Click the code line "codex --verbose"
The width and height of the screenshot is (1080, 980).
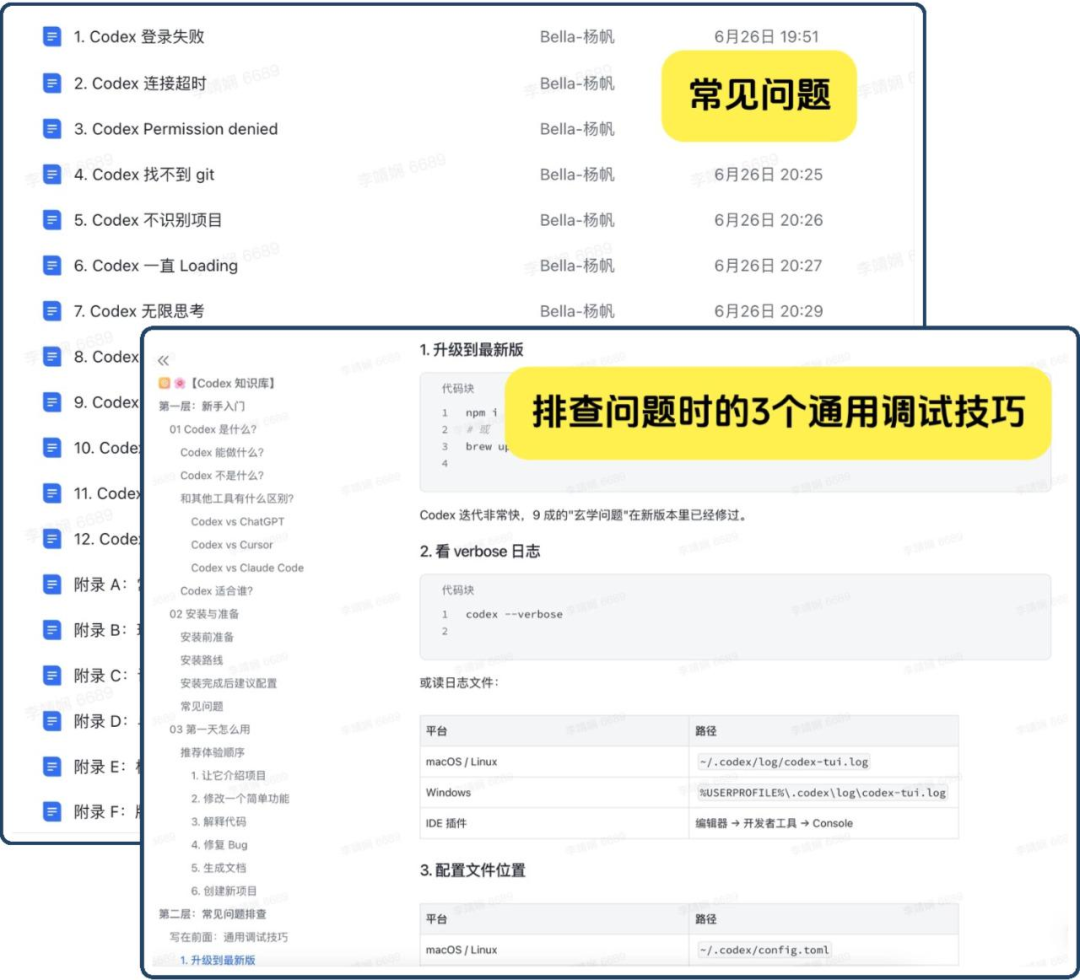pyautogui.click(x=515, y=614)
